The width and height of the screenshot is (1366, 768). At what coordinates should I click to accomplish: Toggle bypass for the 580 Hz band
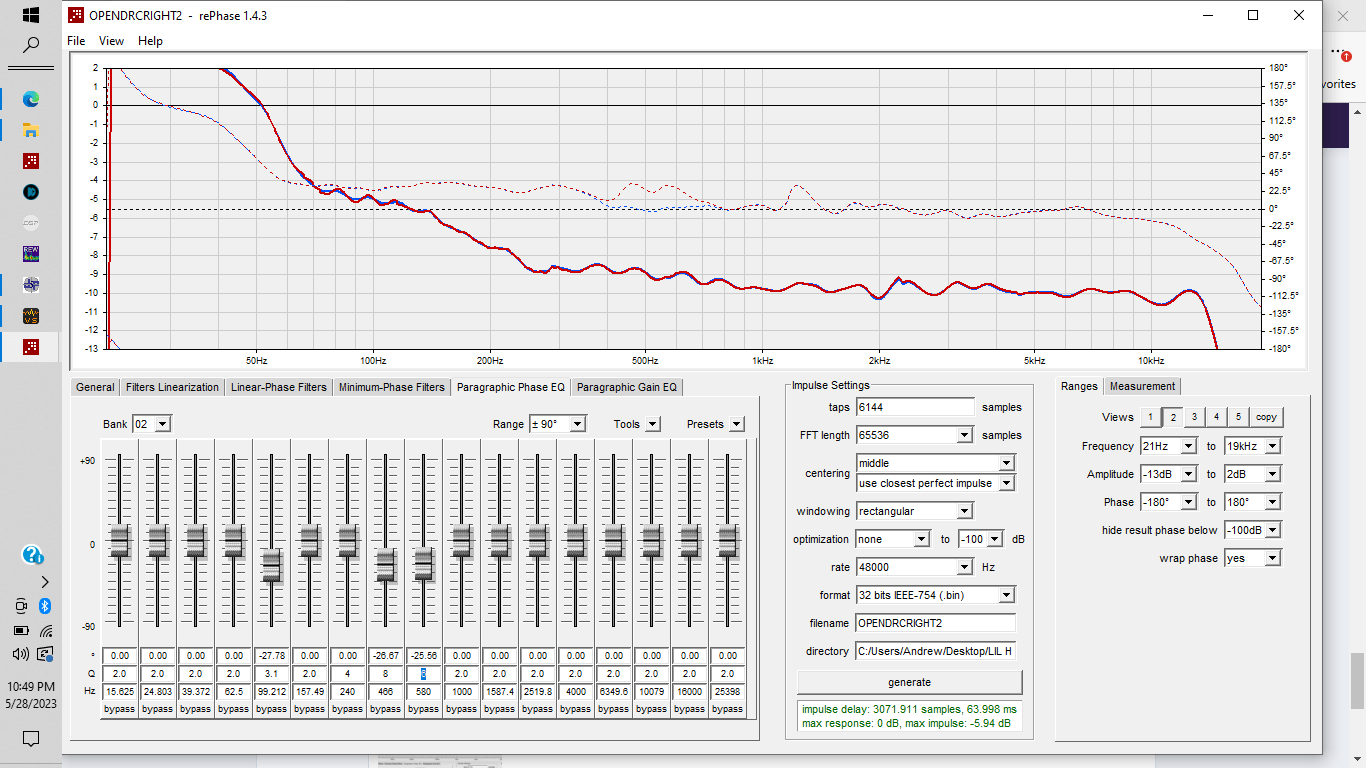423,709
